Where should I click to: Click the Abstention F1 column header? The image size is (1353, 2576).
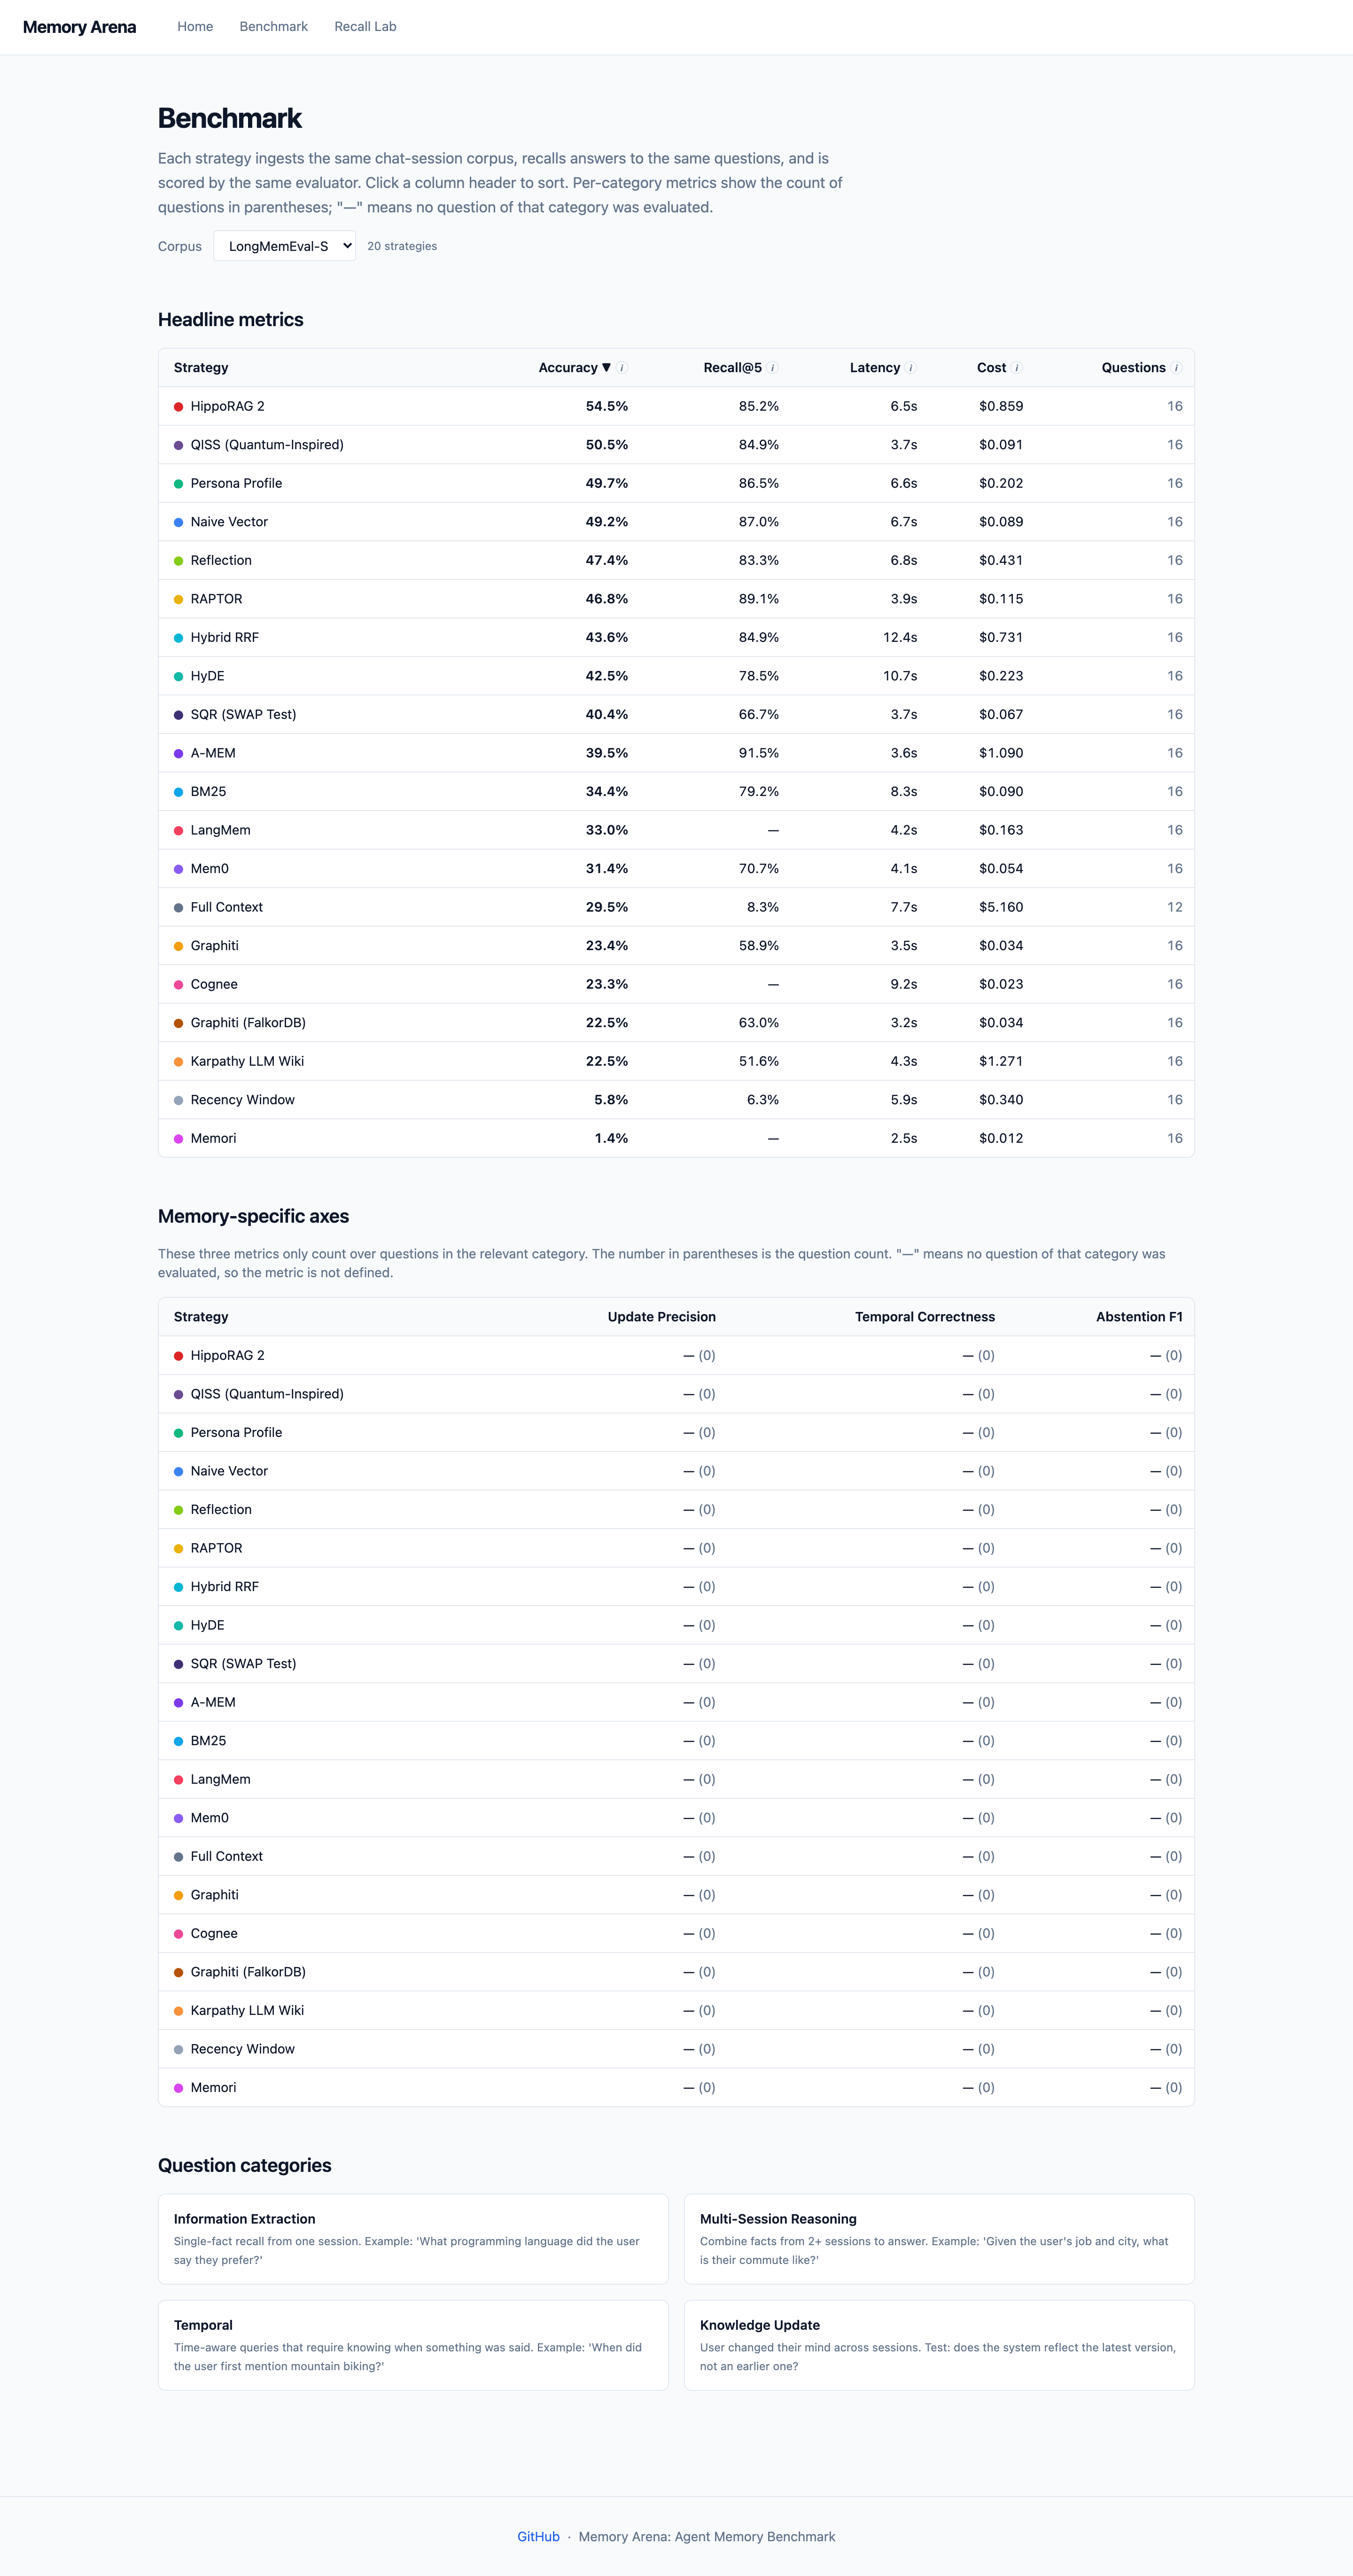pos(1139,1317)
